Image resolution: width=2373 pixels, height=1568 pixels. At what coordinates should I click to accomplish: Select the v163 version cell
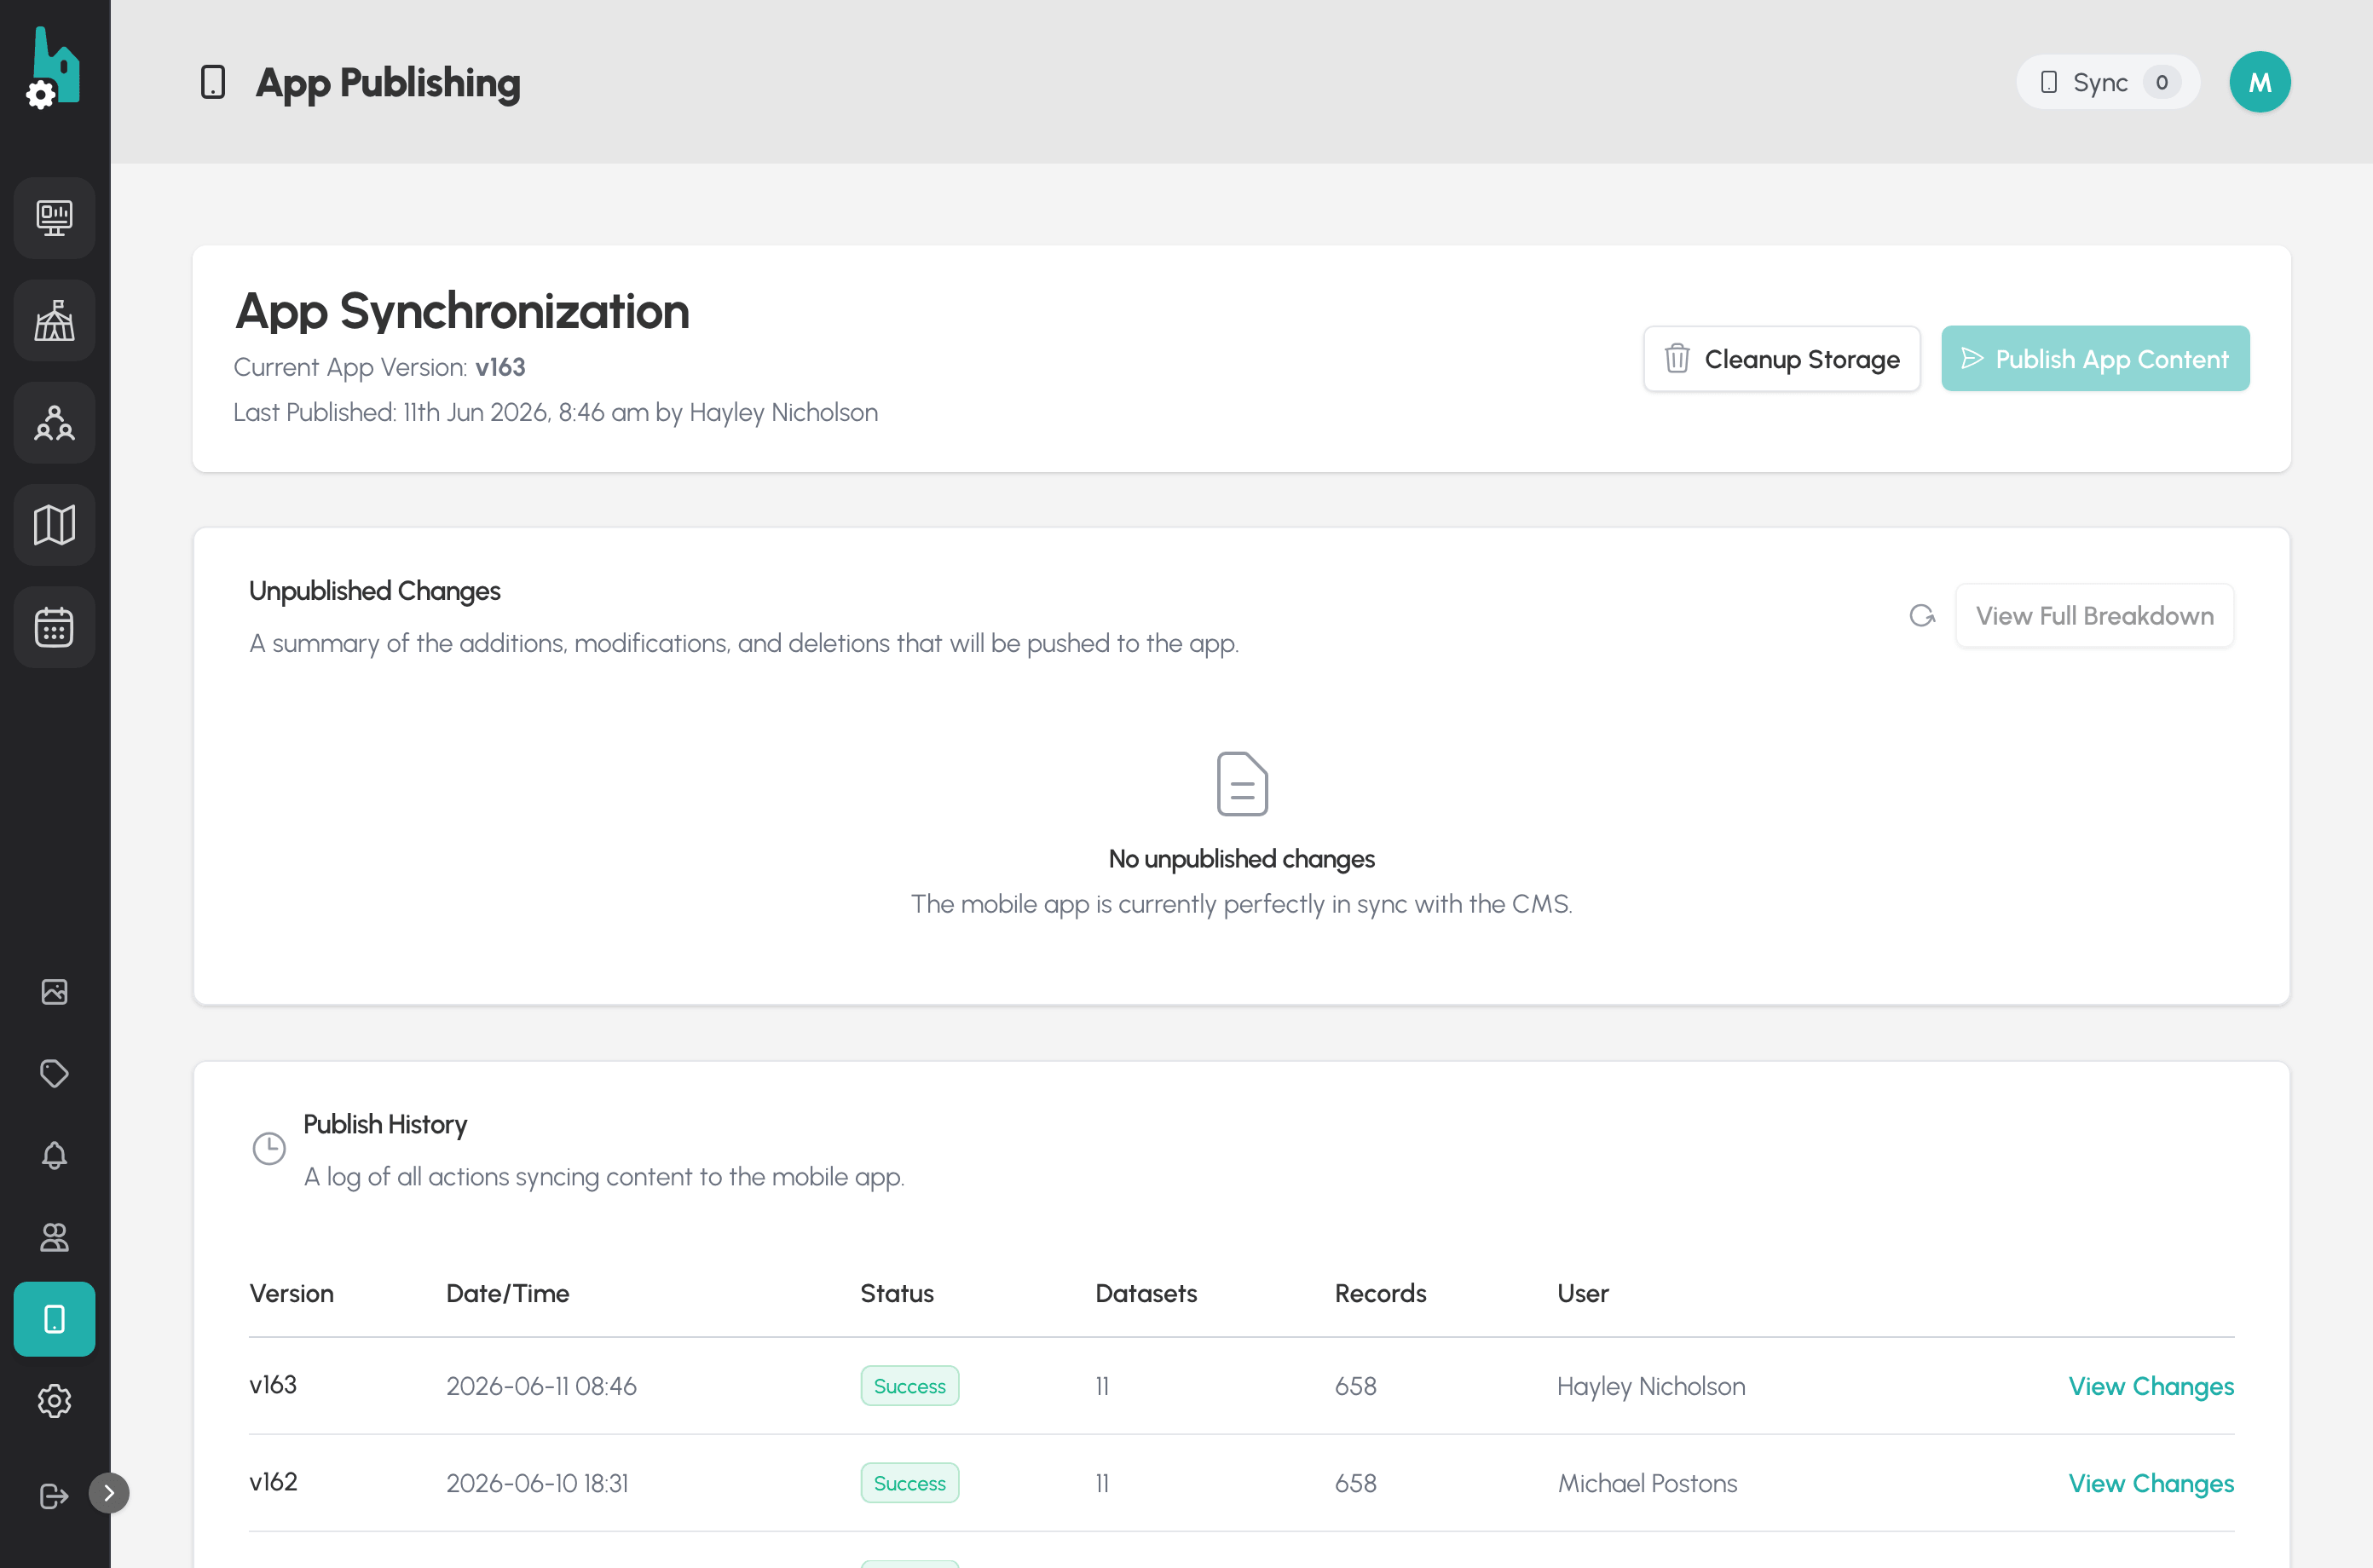click(x=273, y=1385)
